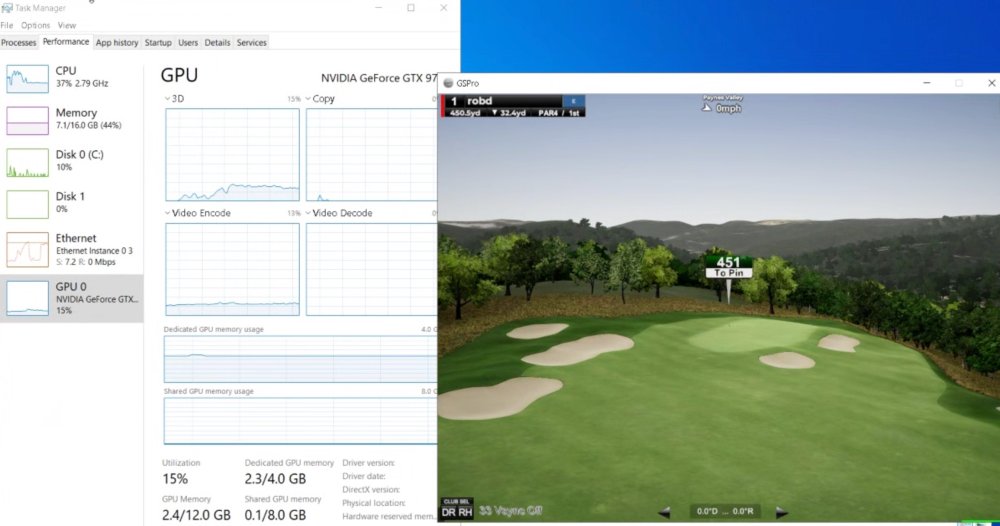1000x526 pixels.
Task: Click the Shared GPU memory usage graph
Action: pos(300,421)
